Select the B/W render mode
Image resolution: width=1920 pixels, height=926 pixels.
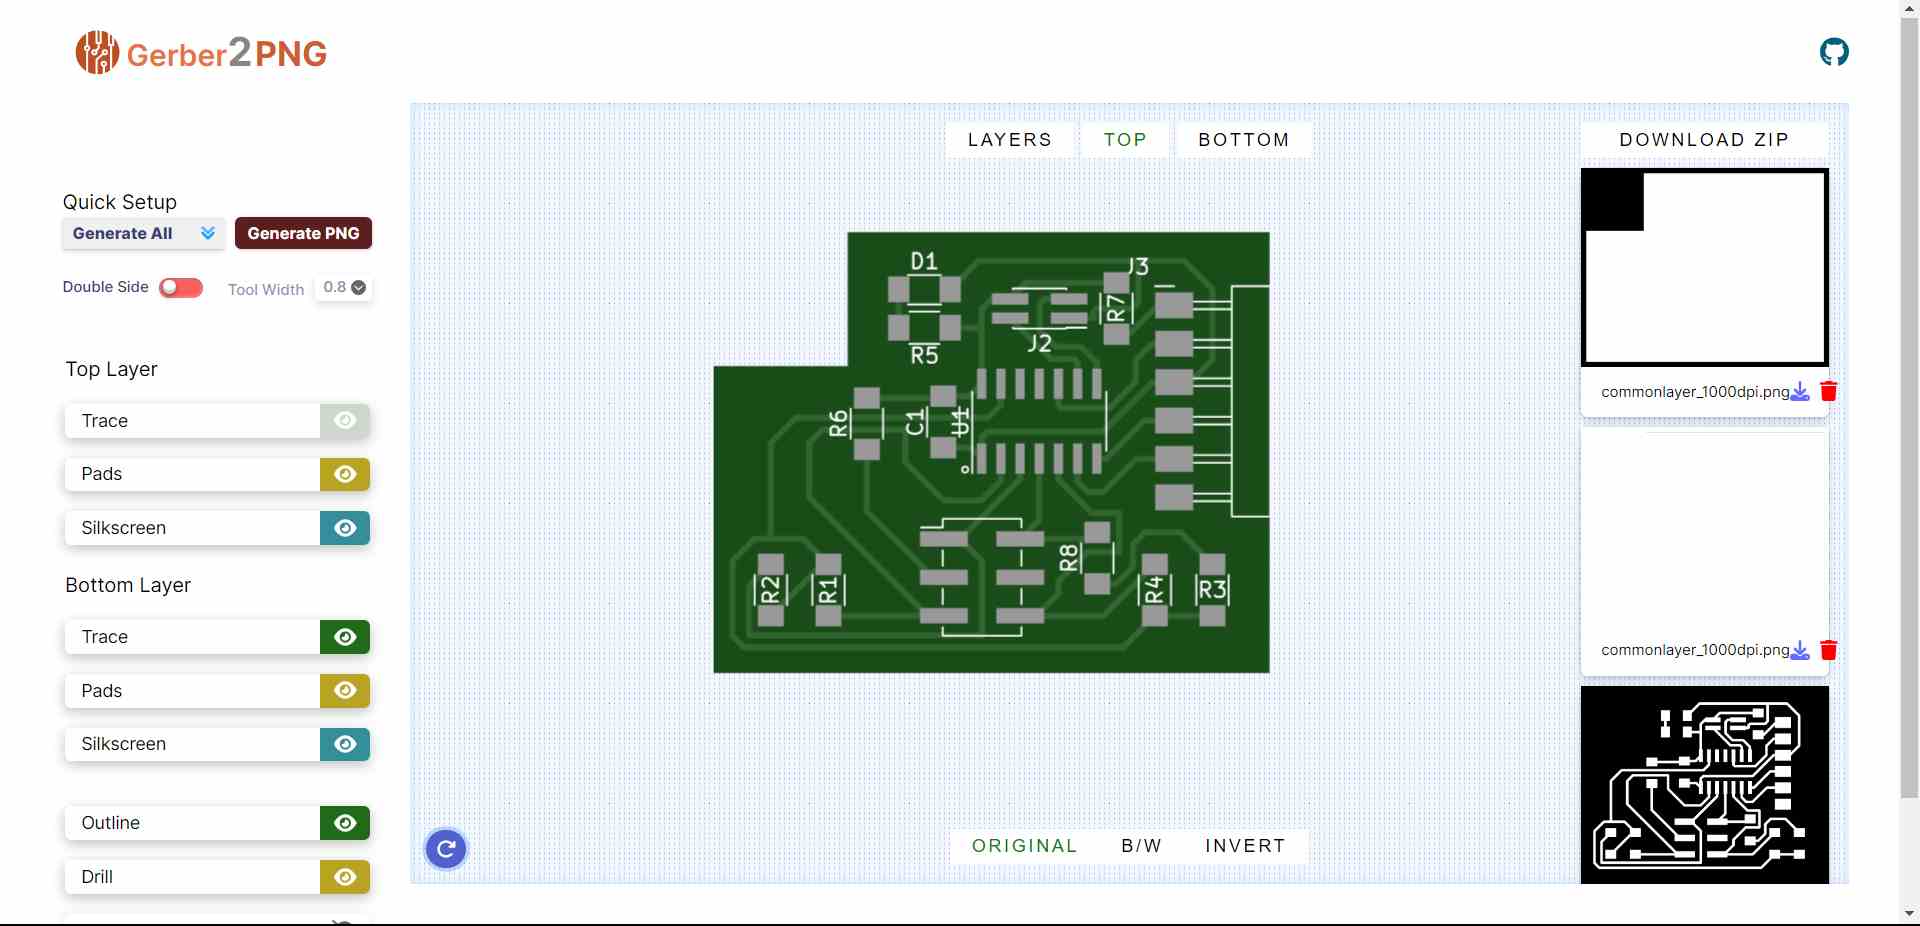tap(1141, 846)
